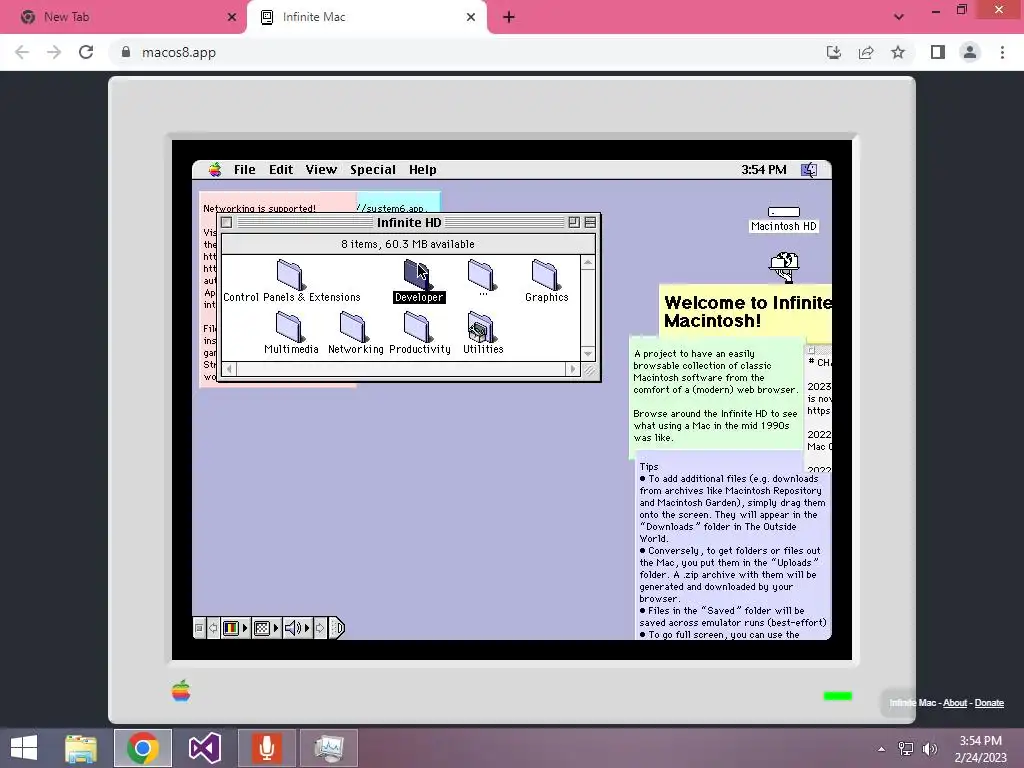Click the site lock icon
The width and height of the screenshot is (1024, 768).
126,52
